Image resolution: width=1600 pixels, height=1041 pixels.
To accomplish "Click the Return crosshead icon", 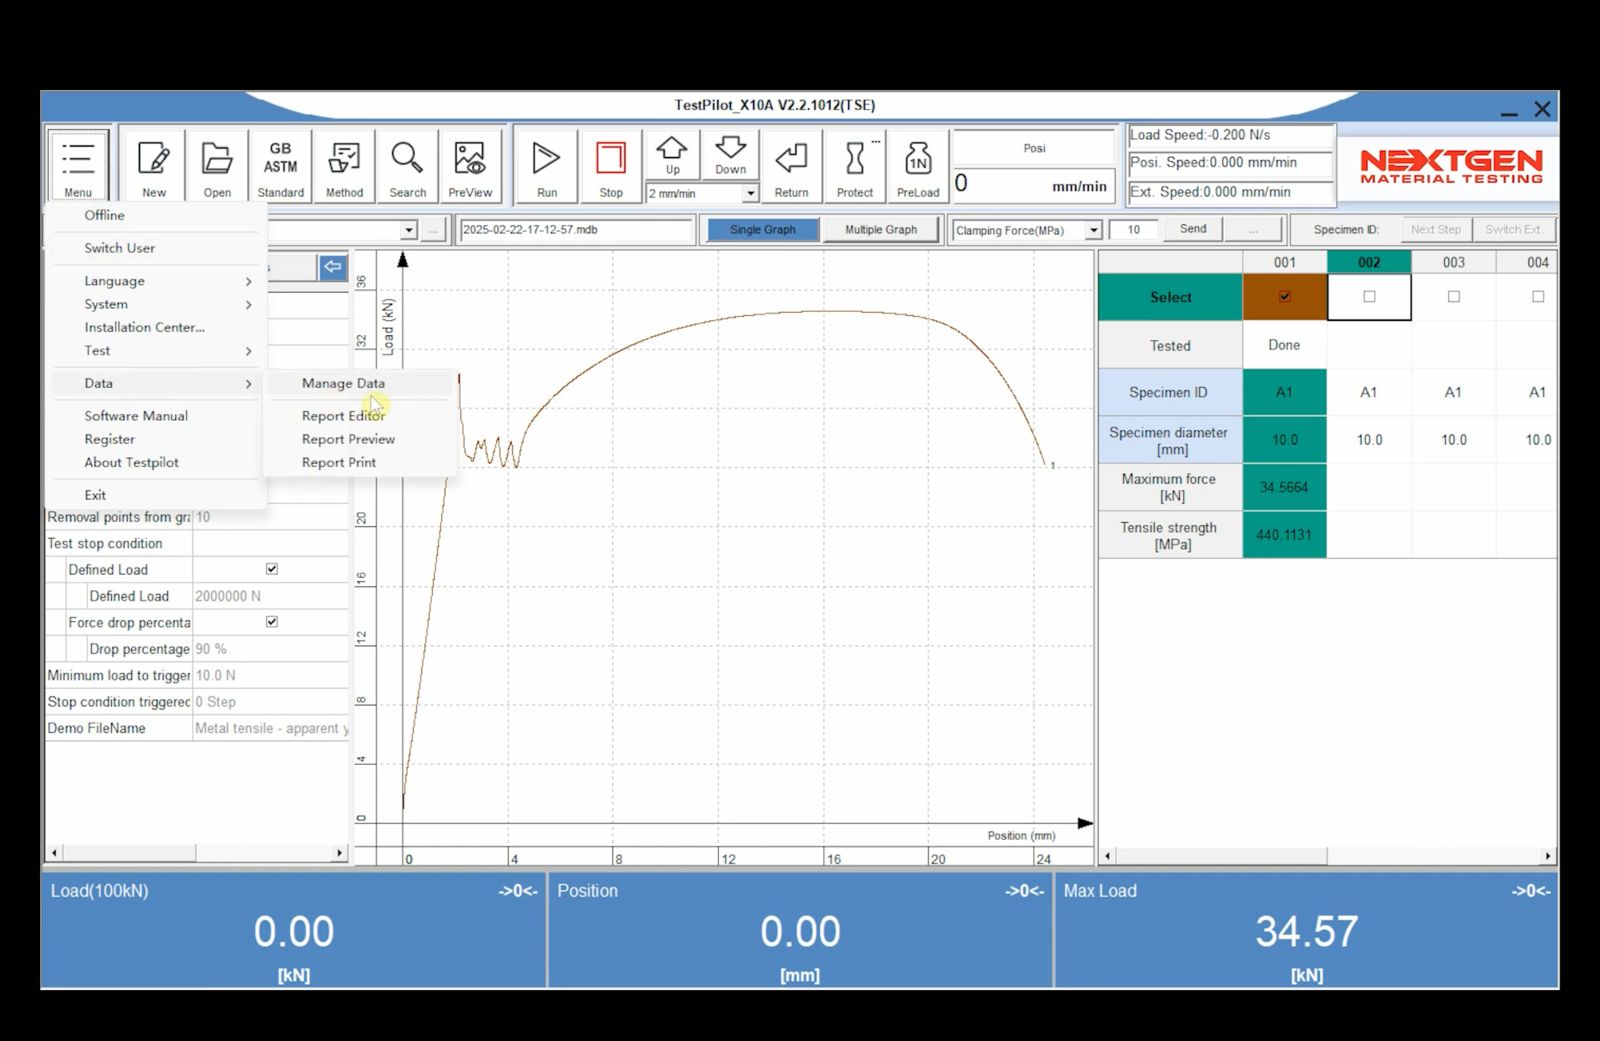I will click(791, 165).
